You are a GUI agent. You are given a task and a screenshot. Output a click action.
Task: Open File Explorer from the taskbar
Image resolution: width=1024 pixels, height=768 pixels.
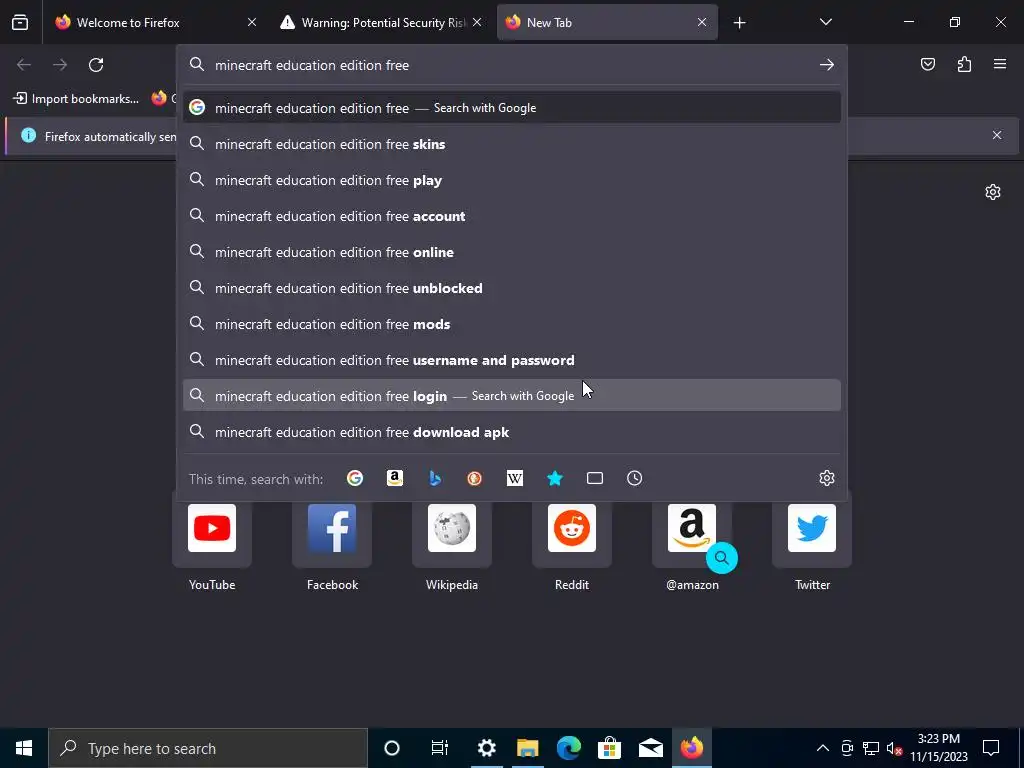pyautogui.click(x=528, y=748)
